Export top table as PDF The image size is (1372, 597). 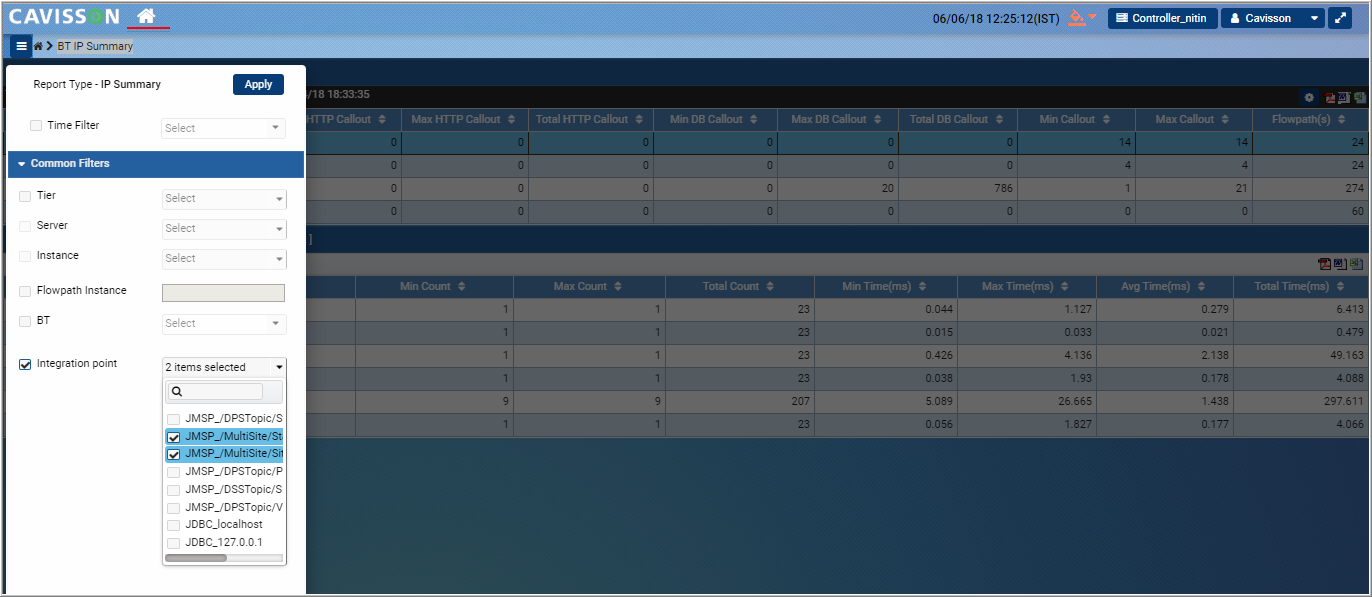[1331, 97]
